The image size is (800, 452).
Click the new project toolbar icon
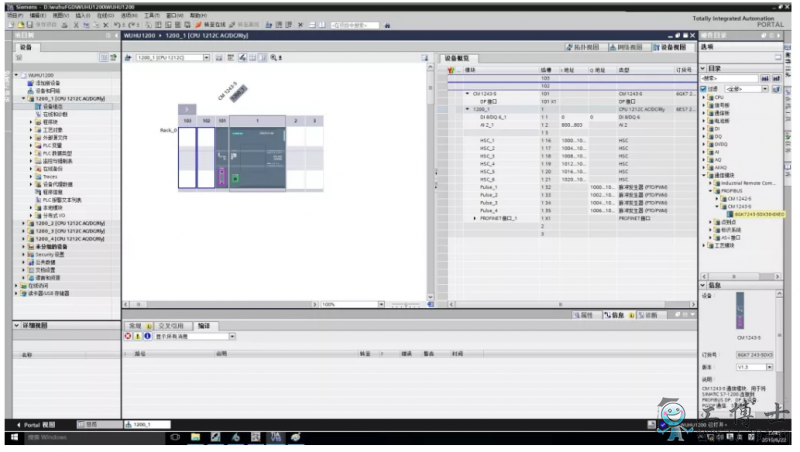[11, 24]
